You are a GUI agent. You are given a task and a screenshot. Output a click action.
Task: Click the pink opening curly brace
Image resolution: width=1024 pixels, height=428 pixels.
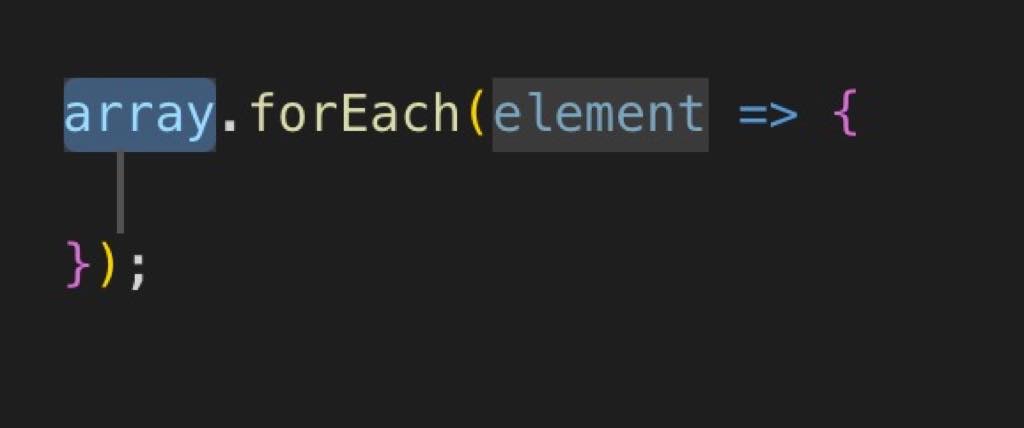844,115
